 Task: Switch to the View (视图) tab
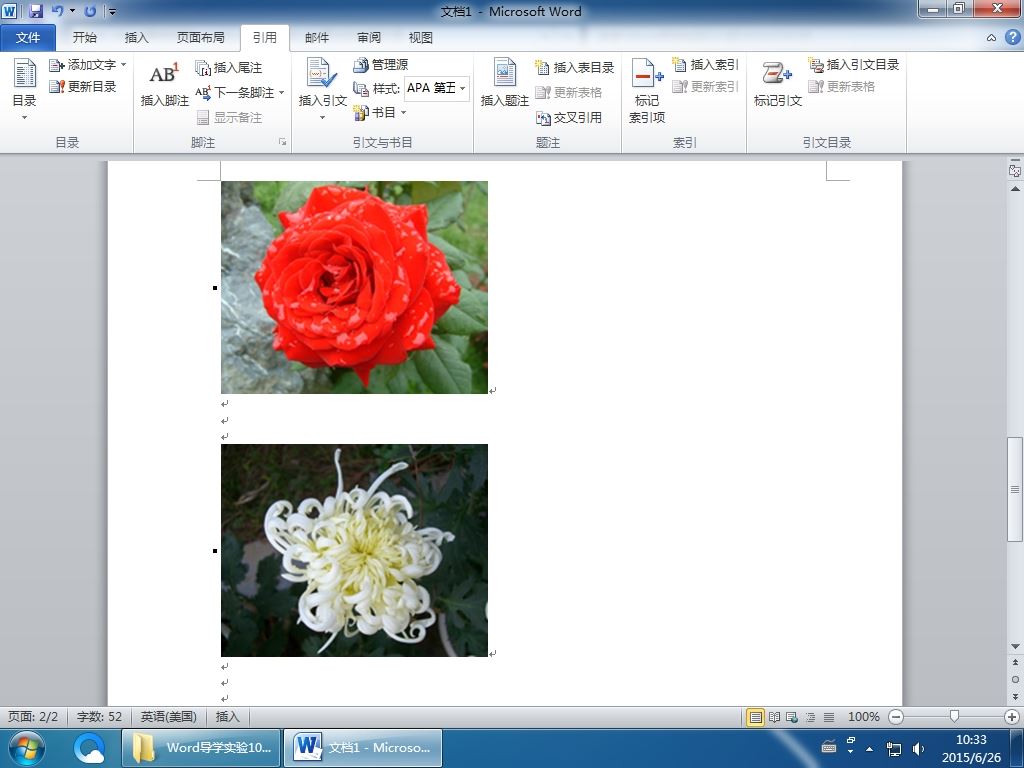click(x=421, y=37)
